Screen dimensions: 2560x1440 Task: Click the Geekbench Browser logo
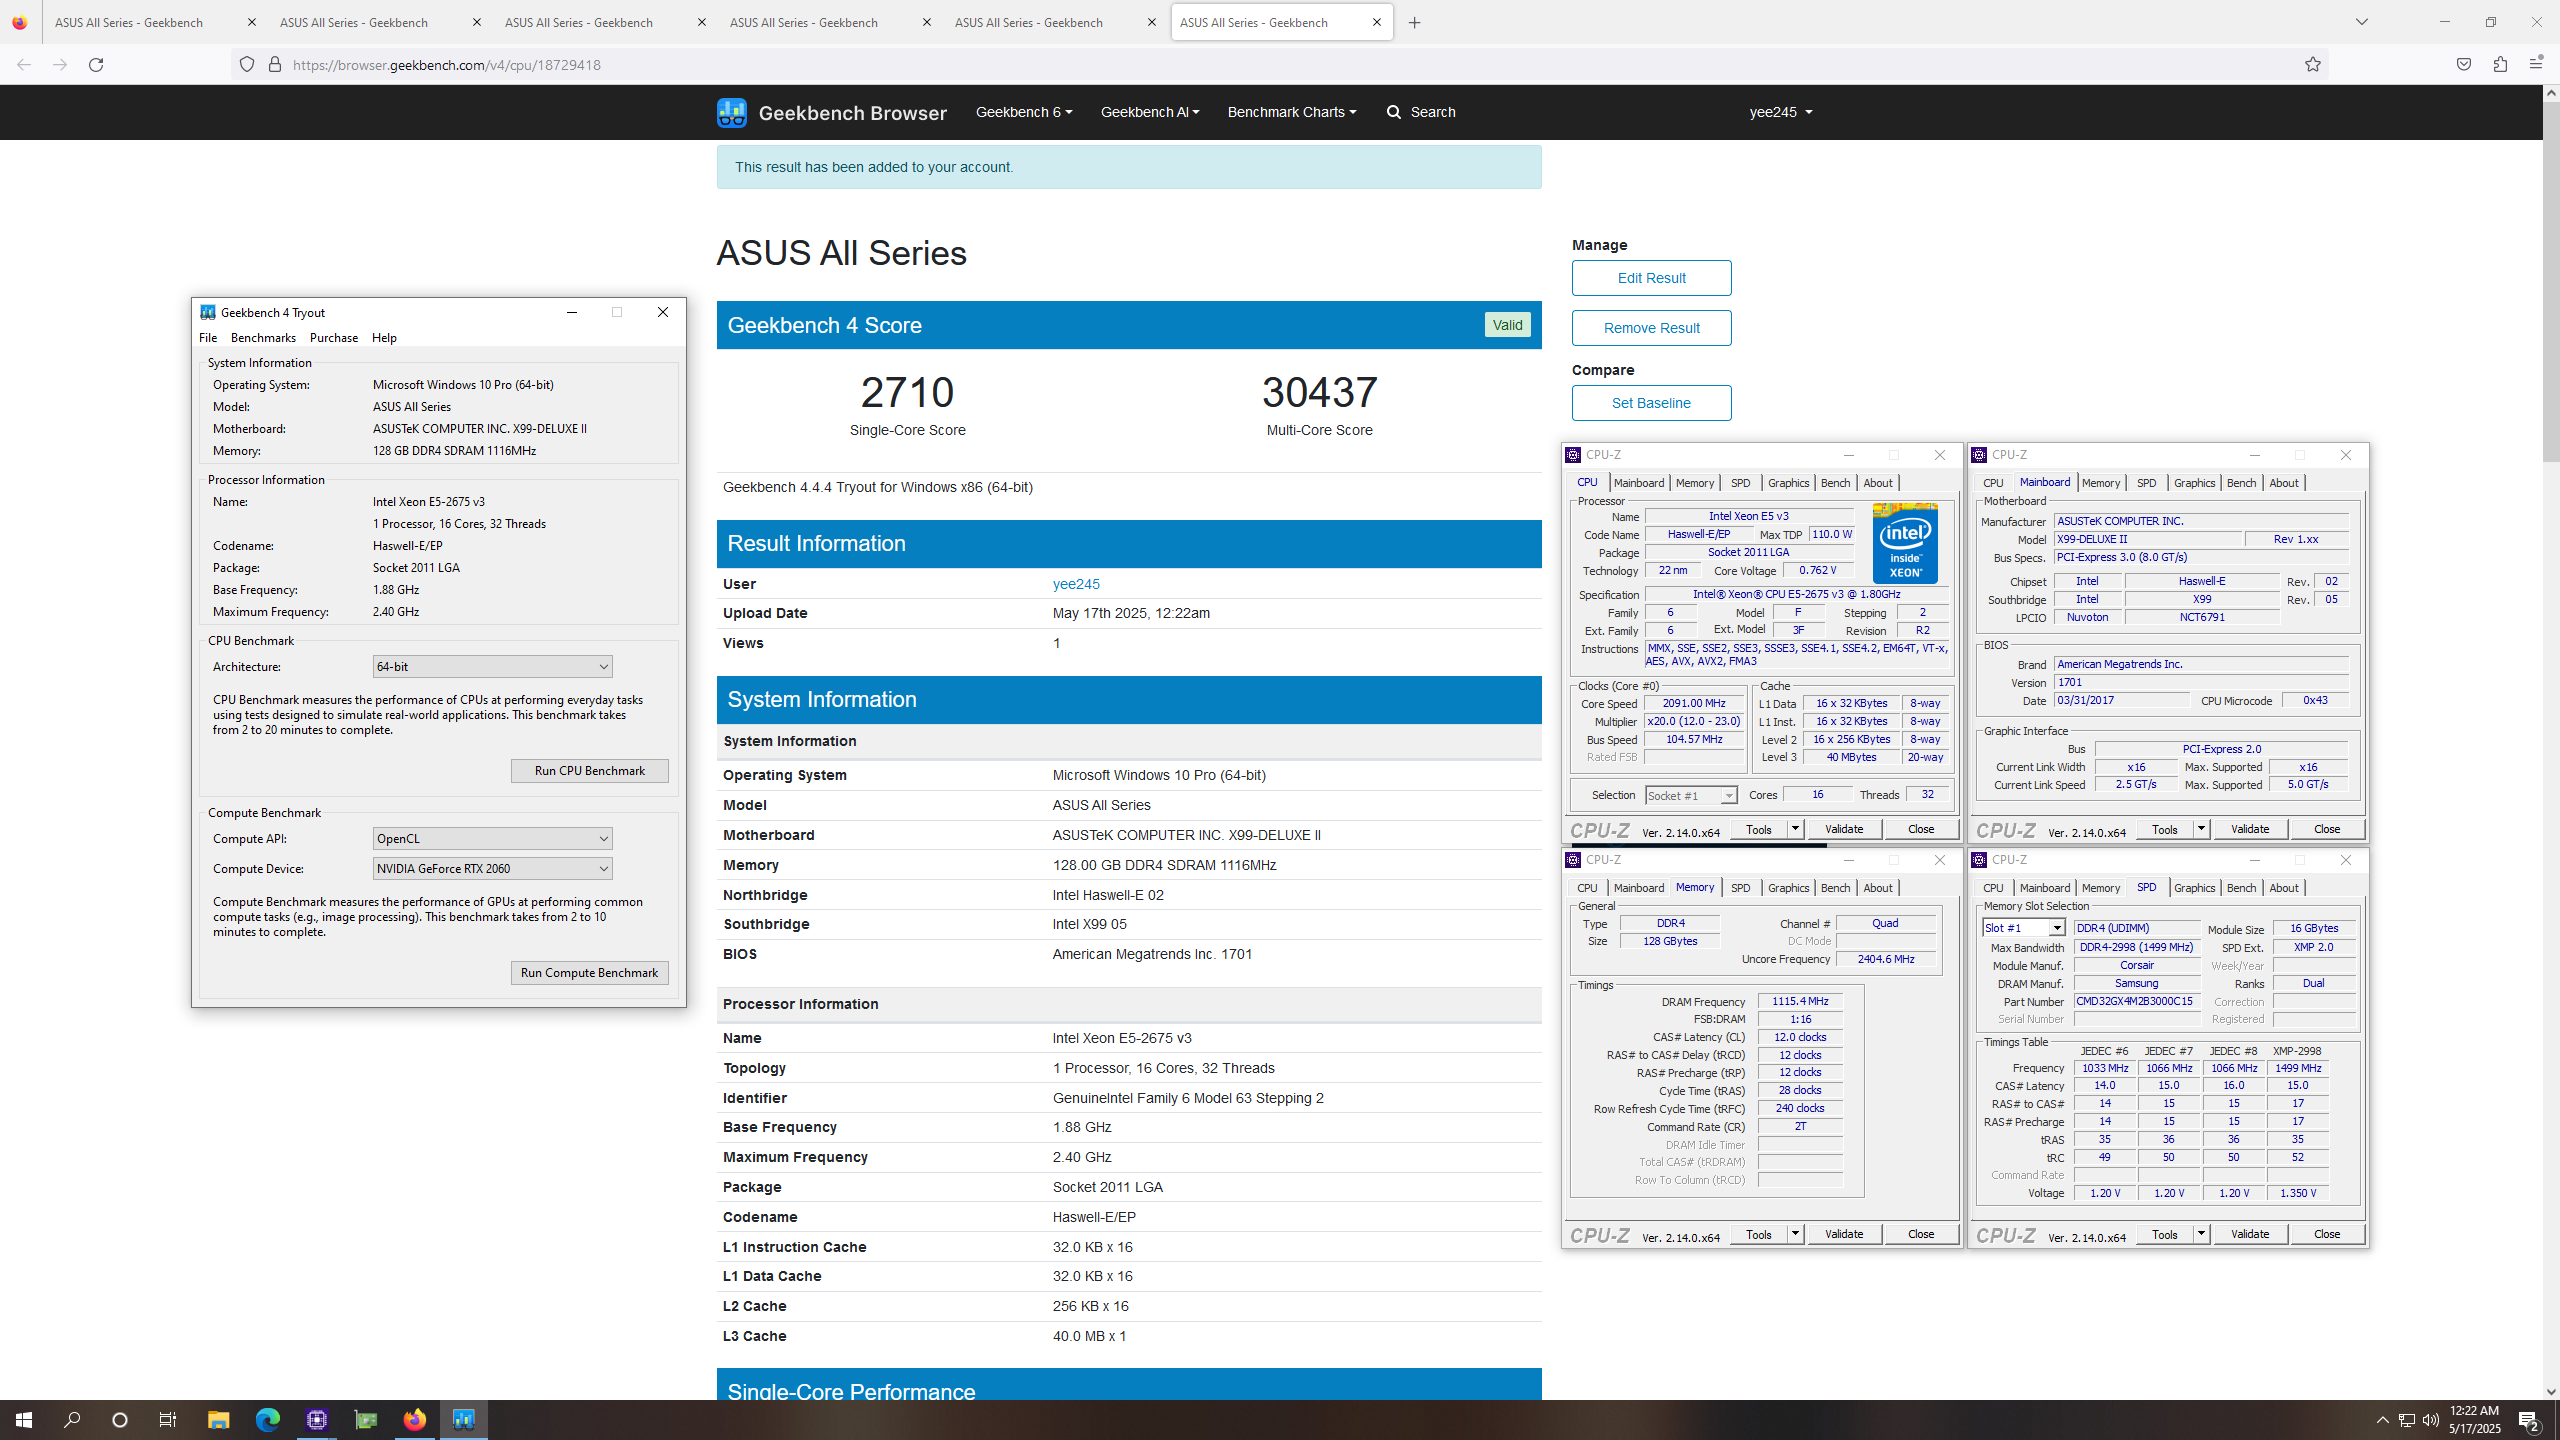click(832, 112)
